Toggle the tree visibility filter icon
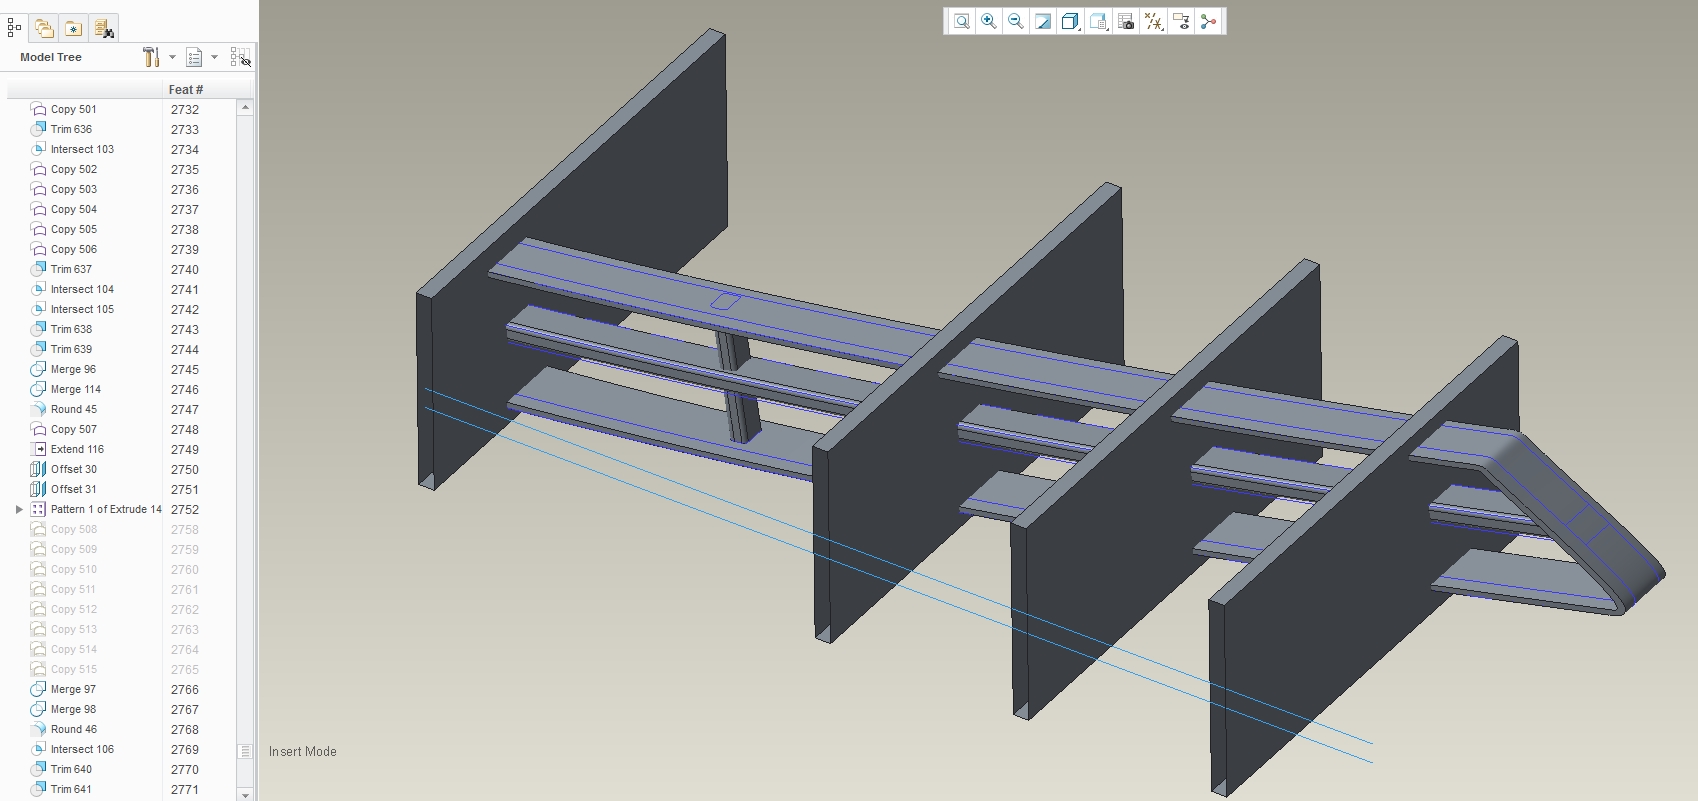Image resolution: width=1698 pixels, height=801 pixels. 240,57
